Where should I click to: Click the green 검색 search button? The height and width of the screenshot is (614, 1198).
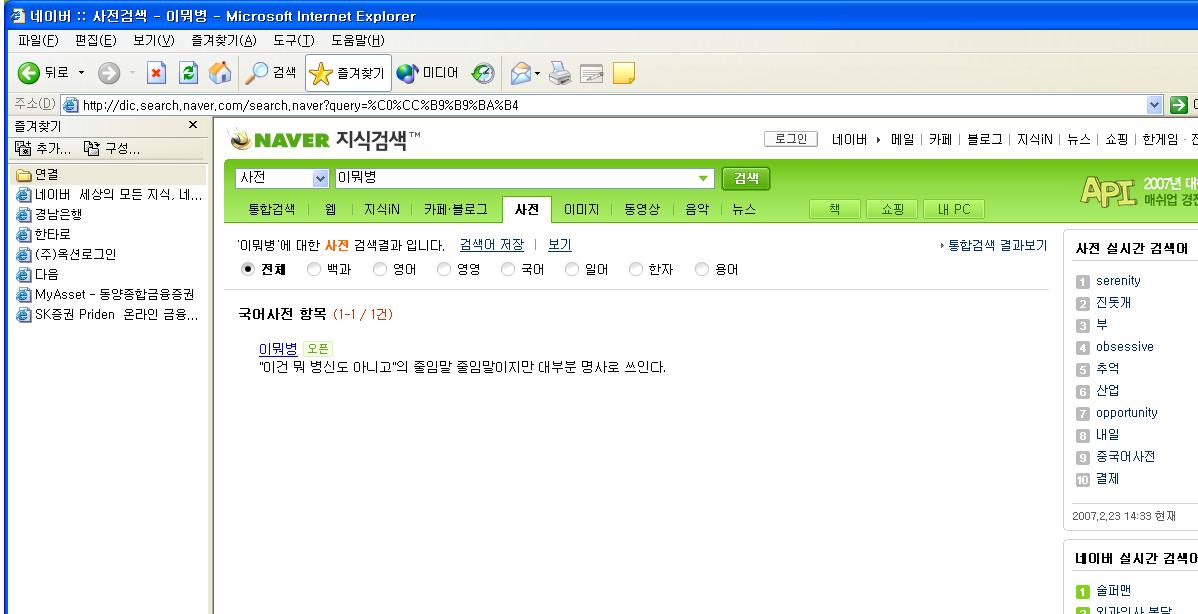pos(746,179)
